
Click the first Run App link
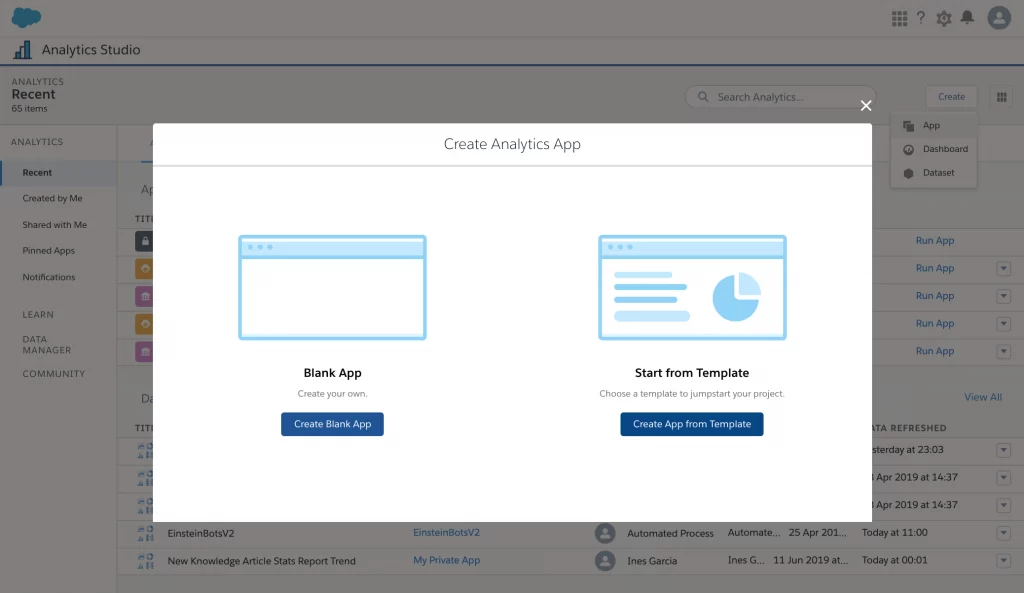click(x=935, y=240)
